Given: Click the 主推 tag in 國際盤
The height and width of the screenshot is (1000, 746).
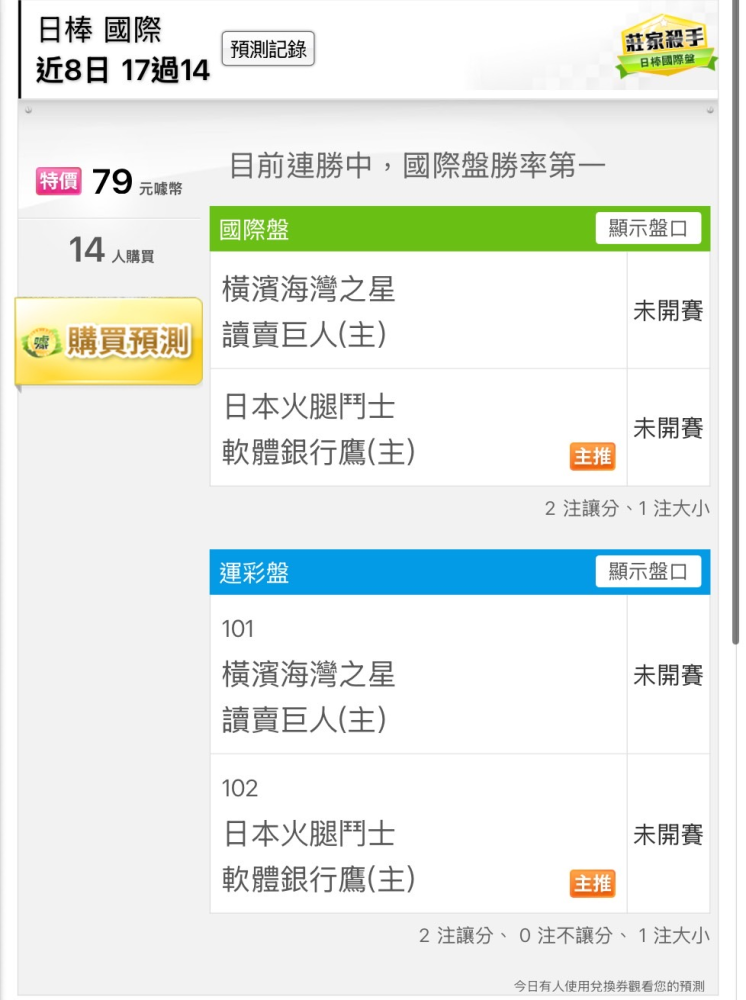Looking at the screenshot, I should tap(592, 457).
